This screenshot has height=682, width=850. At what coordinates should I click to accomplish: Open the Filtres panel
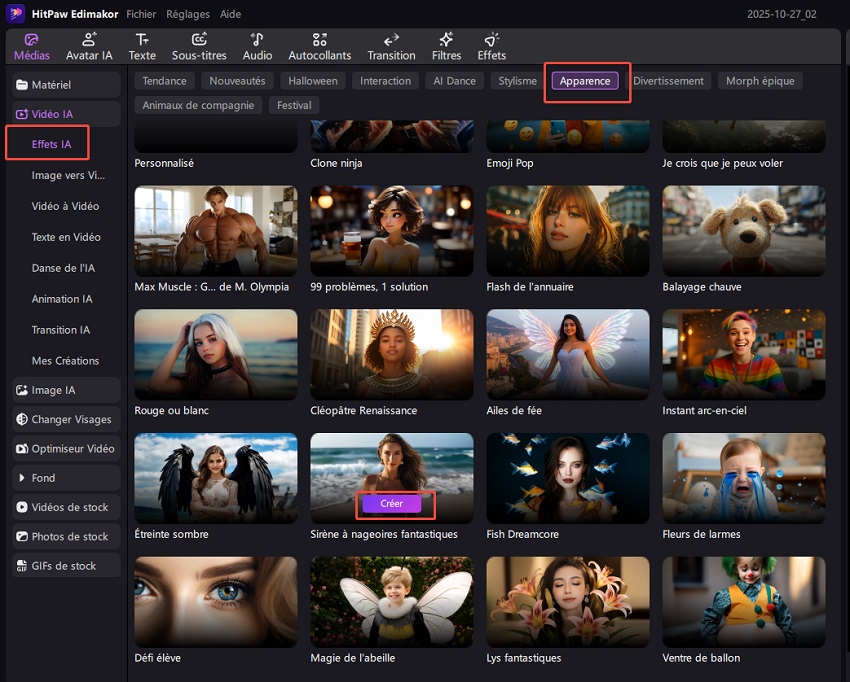coord(446,46)
